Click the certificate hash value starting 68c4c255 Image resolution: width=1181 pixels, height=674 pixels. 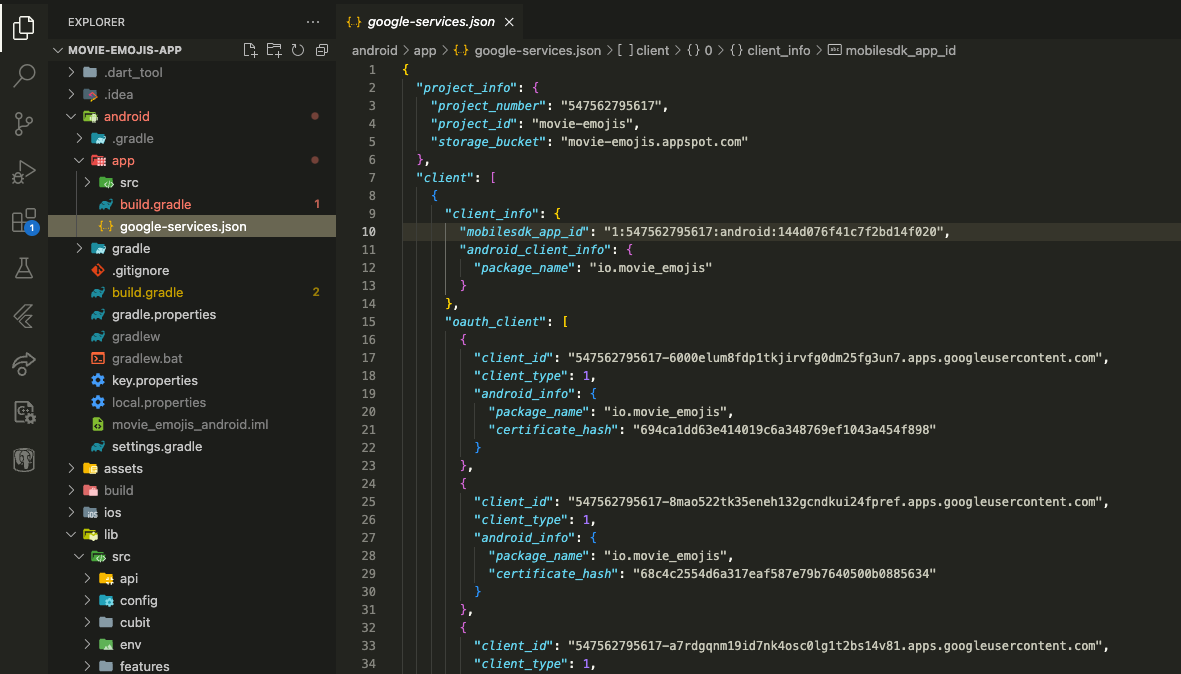[784, 574]
